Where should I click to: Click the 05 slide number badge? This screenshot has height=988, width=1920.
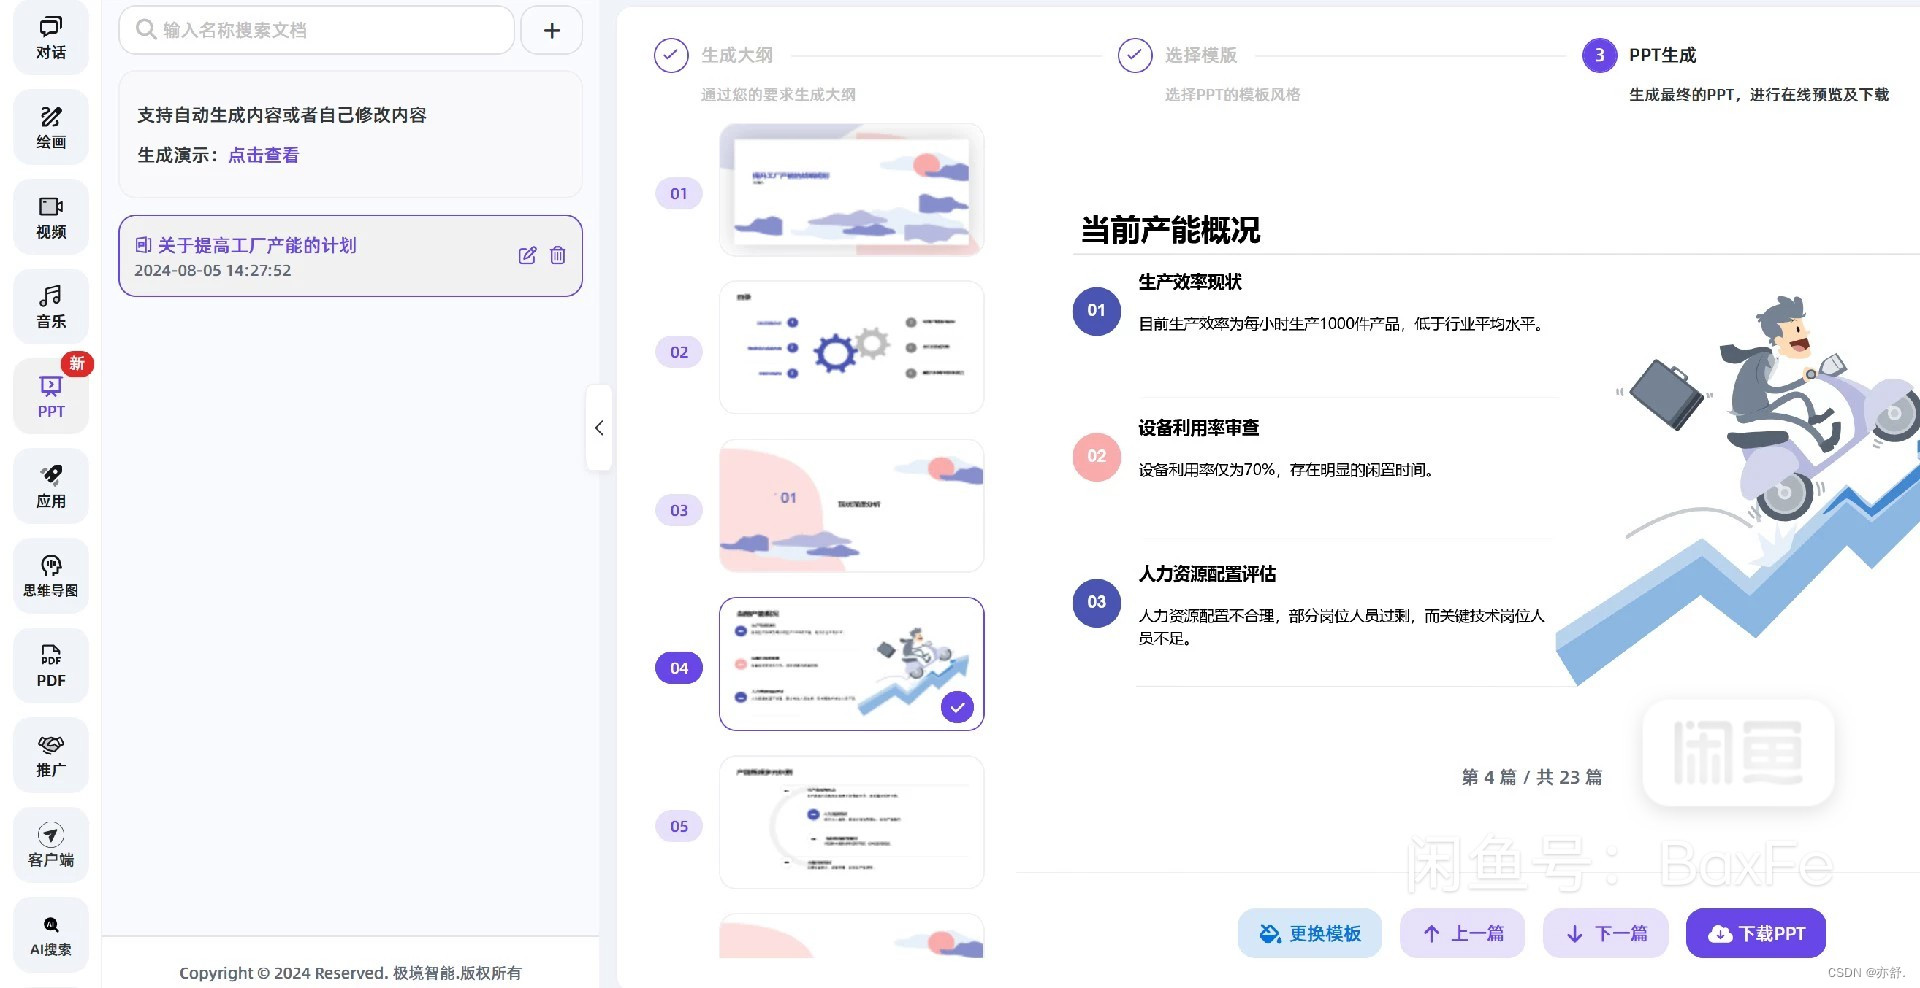[679, 826]
